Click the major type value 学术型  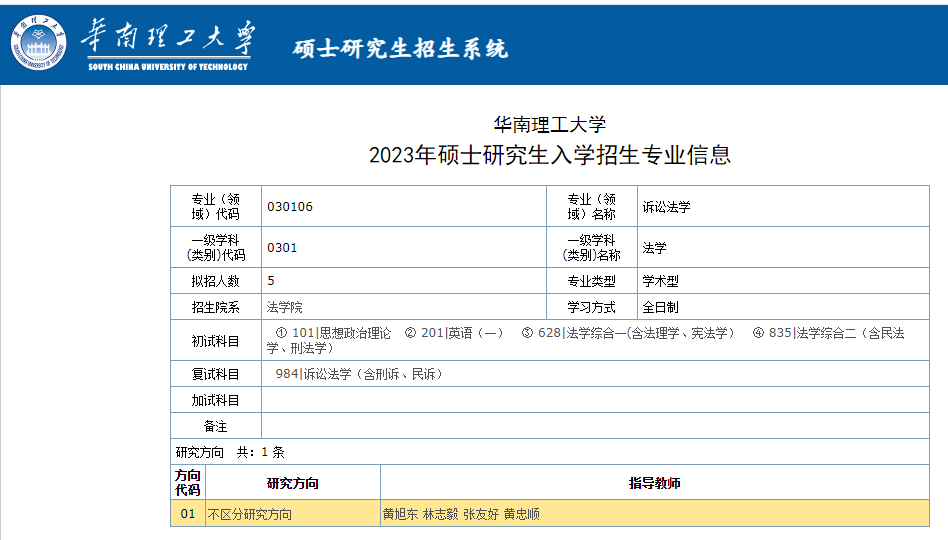[660, 281]
